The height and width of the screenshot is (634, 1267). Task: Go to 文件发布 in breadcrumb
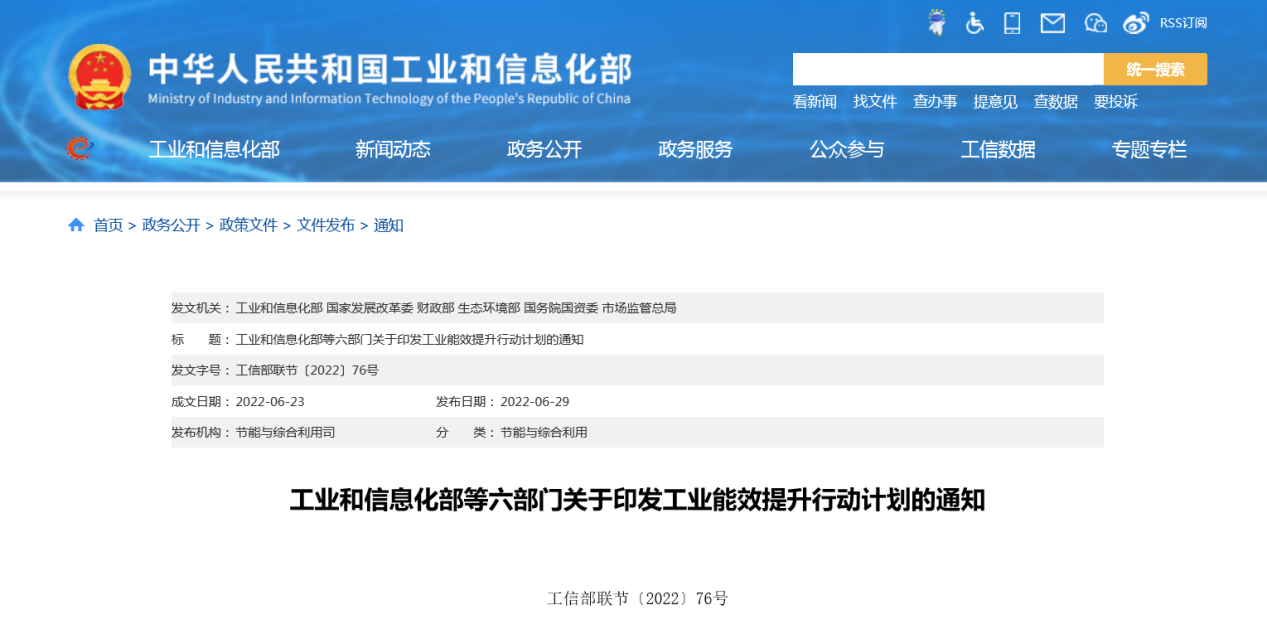coord(325,225)
